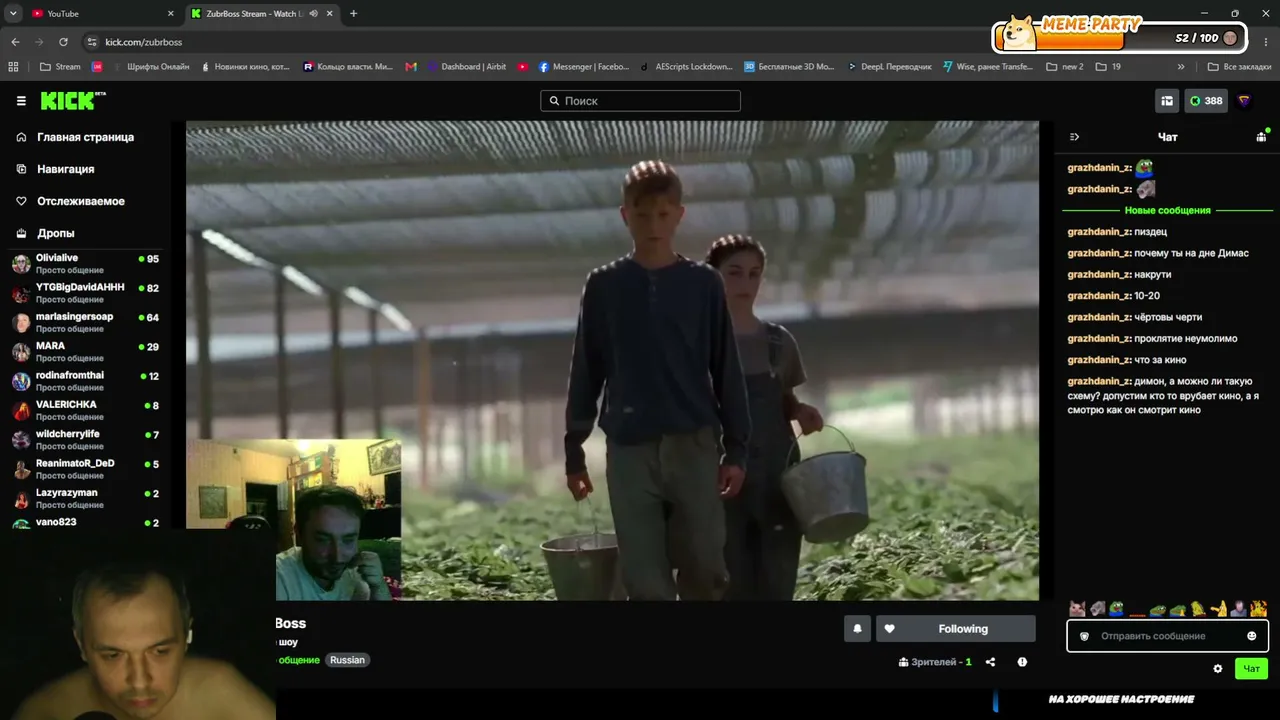Open Дропы in the sidebar
Image resolution: width=1280 pixels, height=720 pixels.
tap(55, 233)
